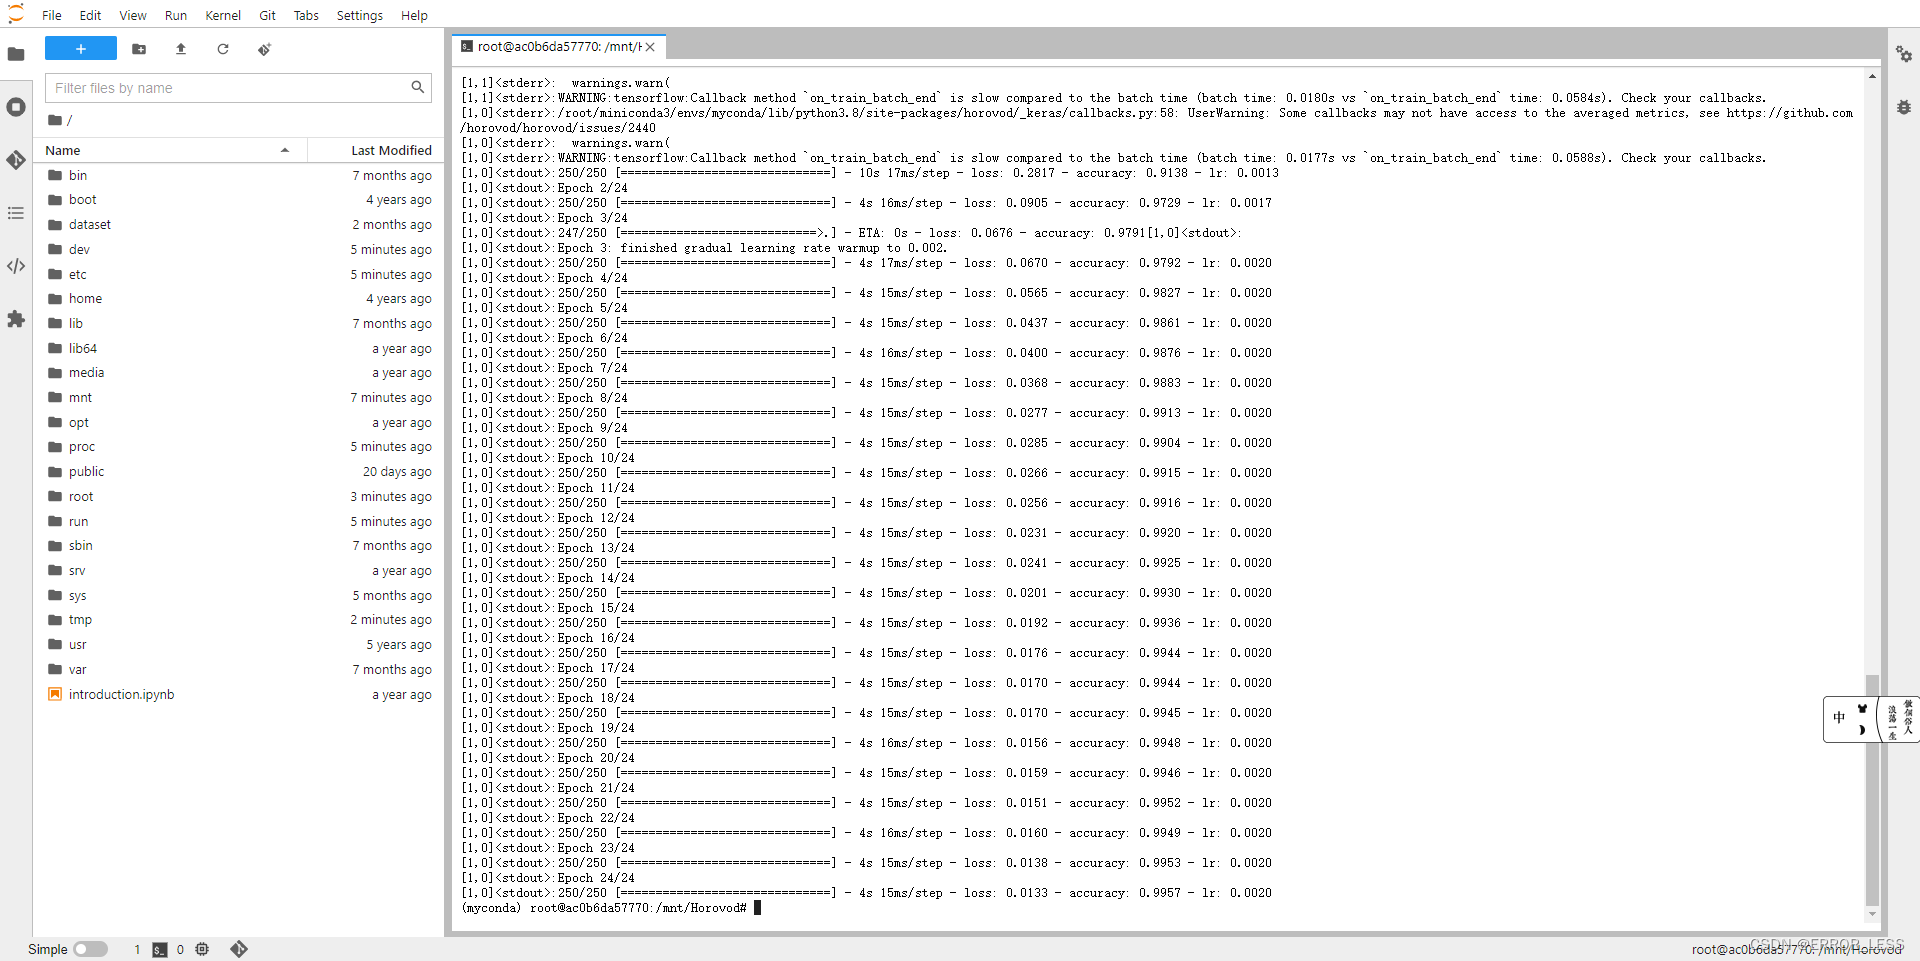Select the public folder
Viewport: 1920px width, 961px height.
[x=240, y=472]
